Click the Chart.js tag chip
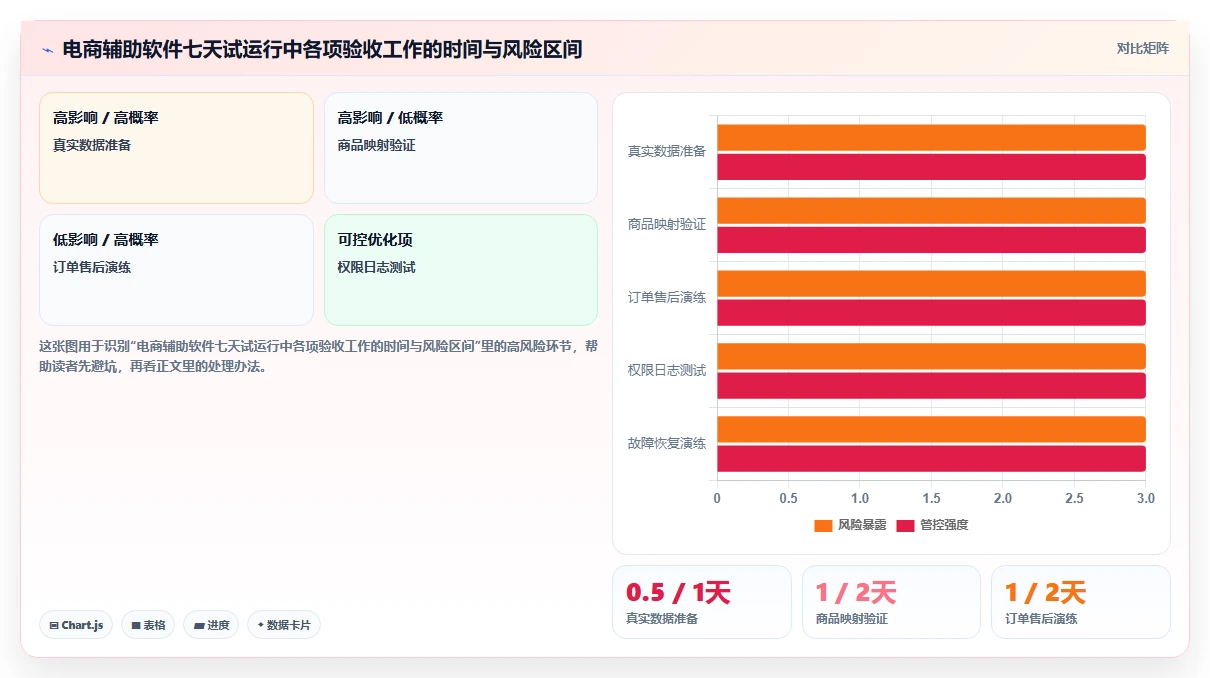The image size is (1210, 678). pos(76,625)
